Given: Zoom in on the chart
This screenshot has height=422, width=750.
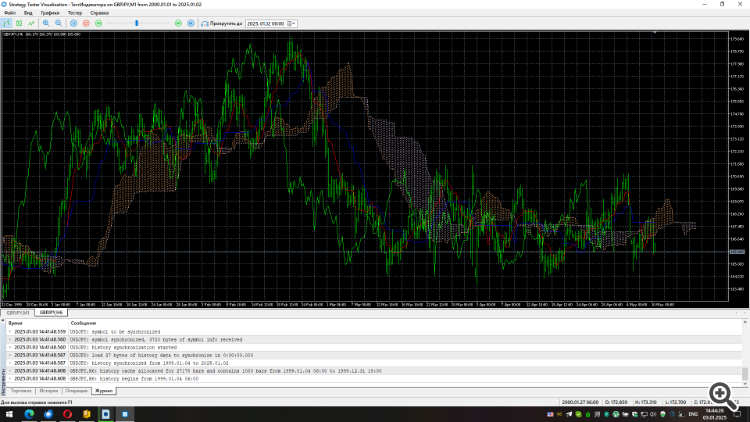Looking at the screenshot, I should [x=46, y=23].
